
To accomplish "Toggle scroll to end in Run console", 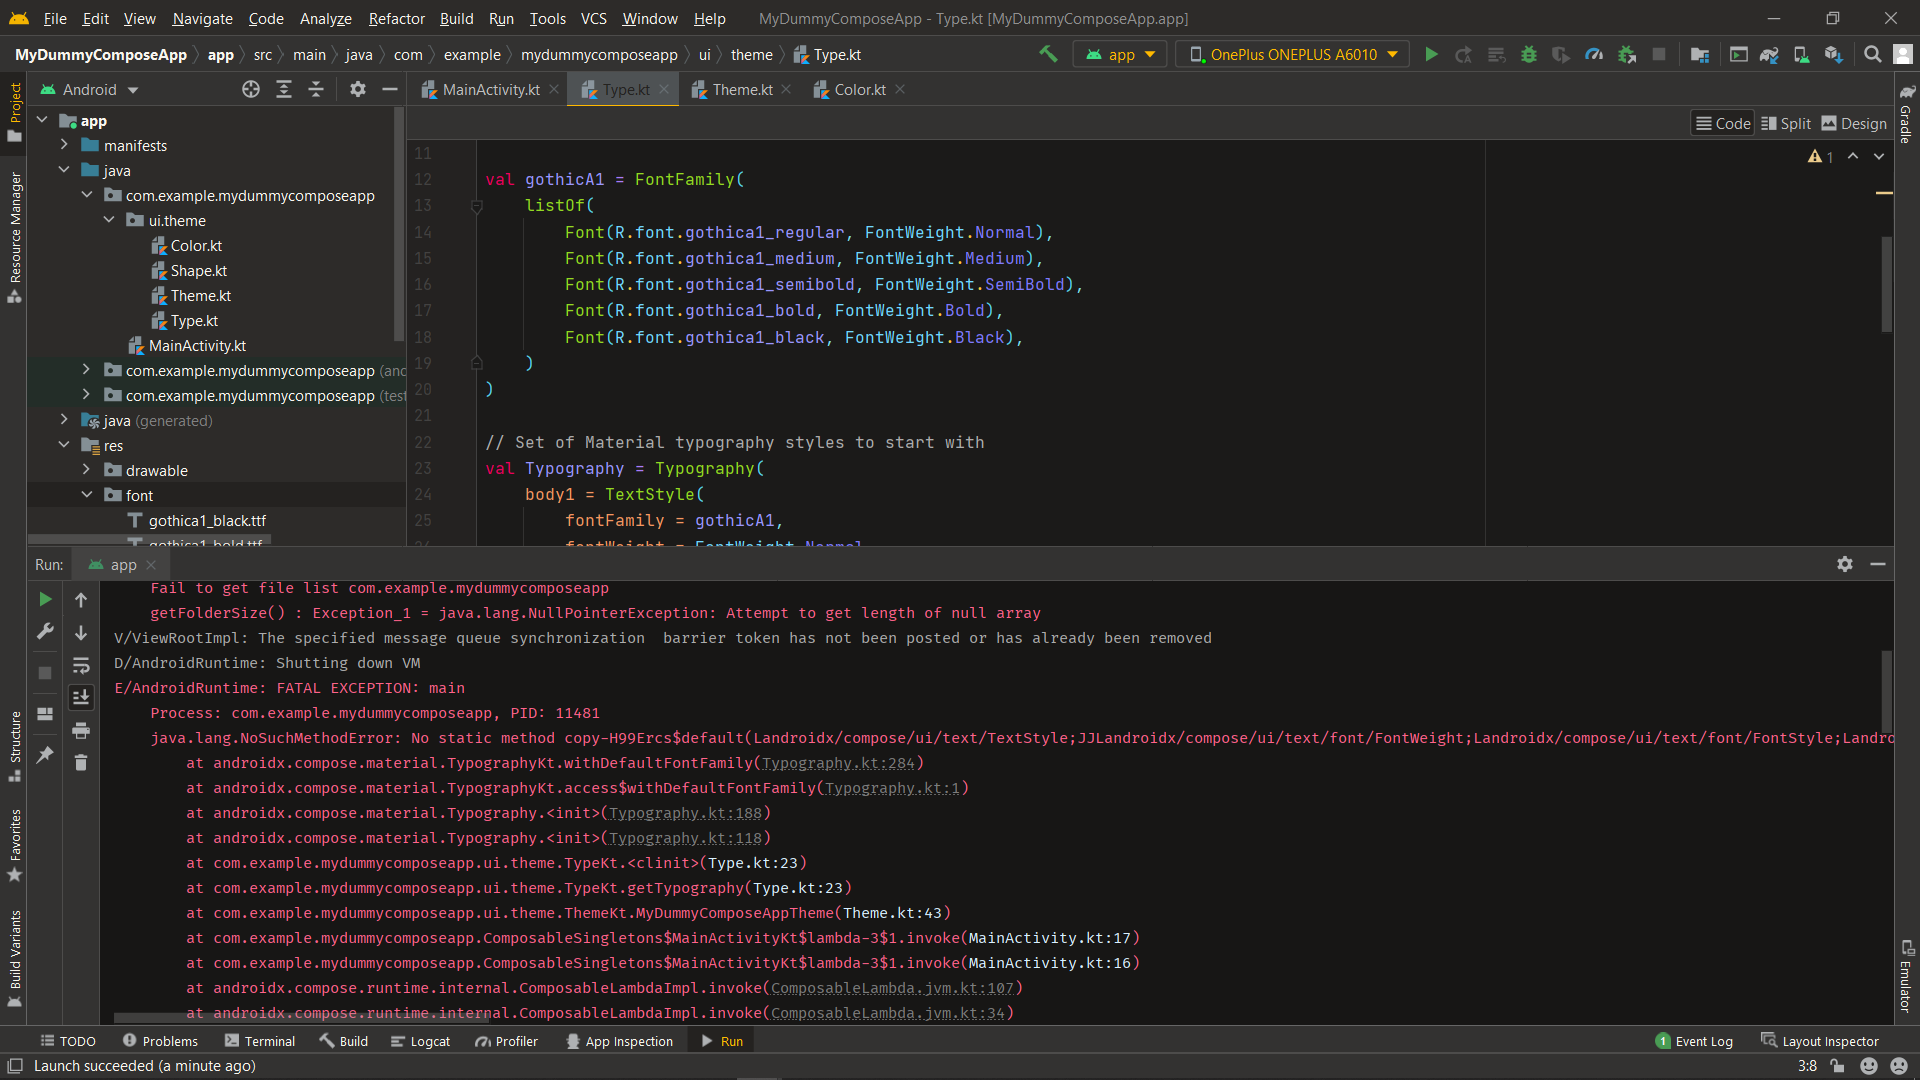I will (x=81, y=697).
